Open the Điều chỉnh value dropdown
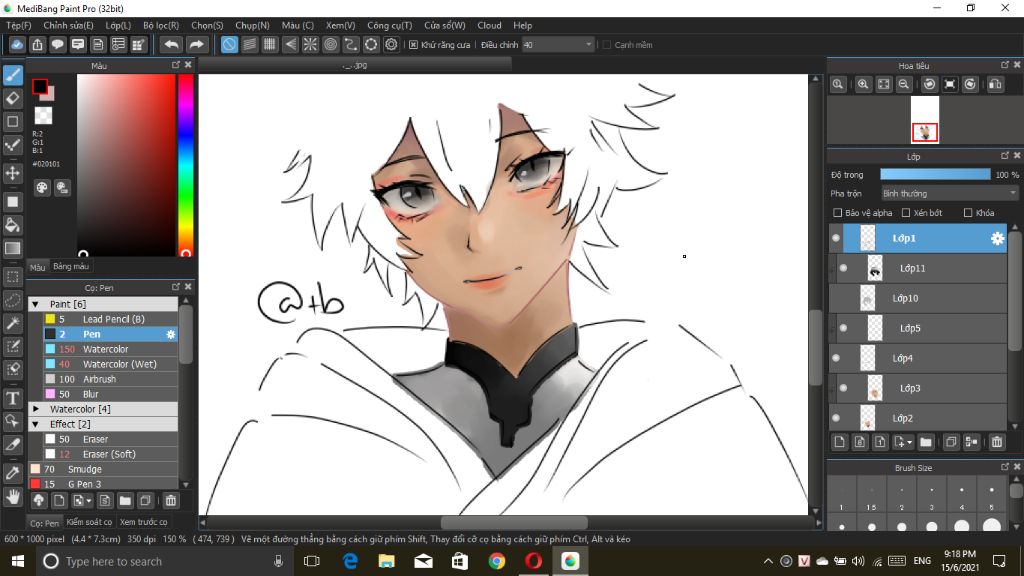 click(x=558, y=45)
